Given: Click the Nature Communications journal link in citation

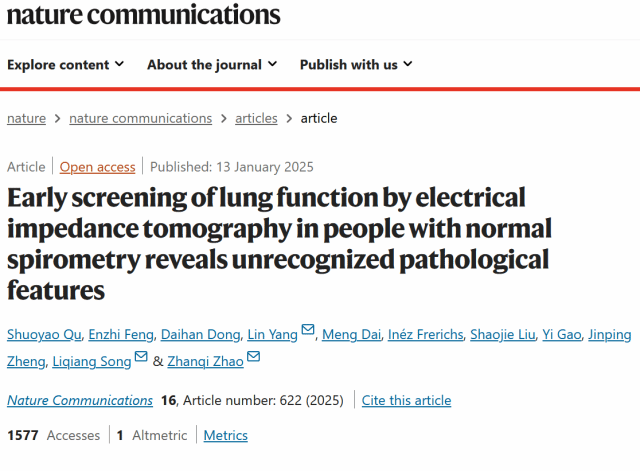Looking at the screenshot, I should tap(80, 401).
